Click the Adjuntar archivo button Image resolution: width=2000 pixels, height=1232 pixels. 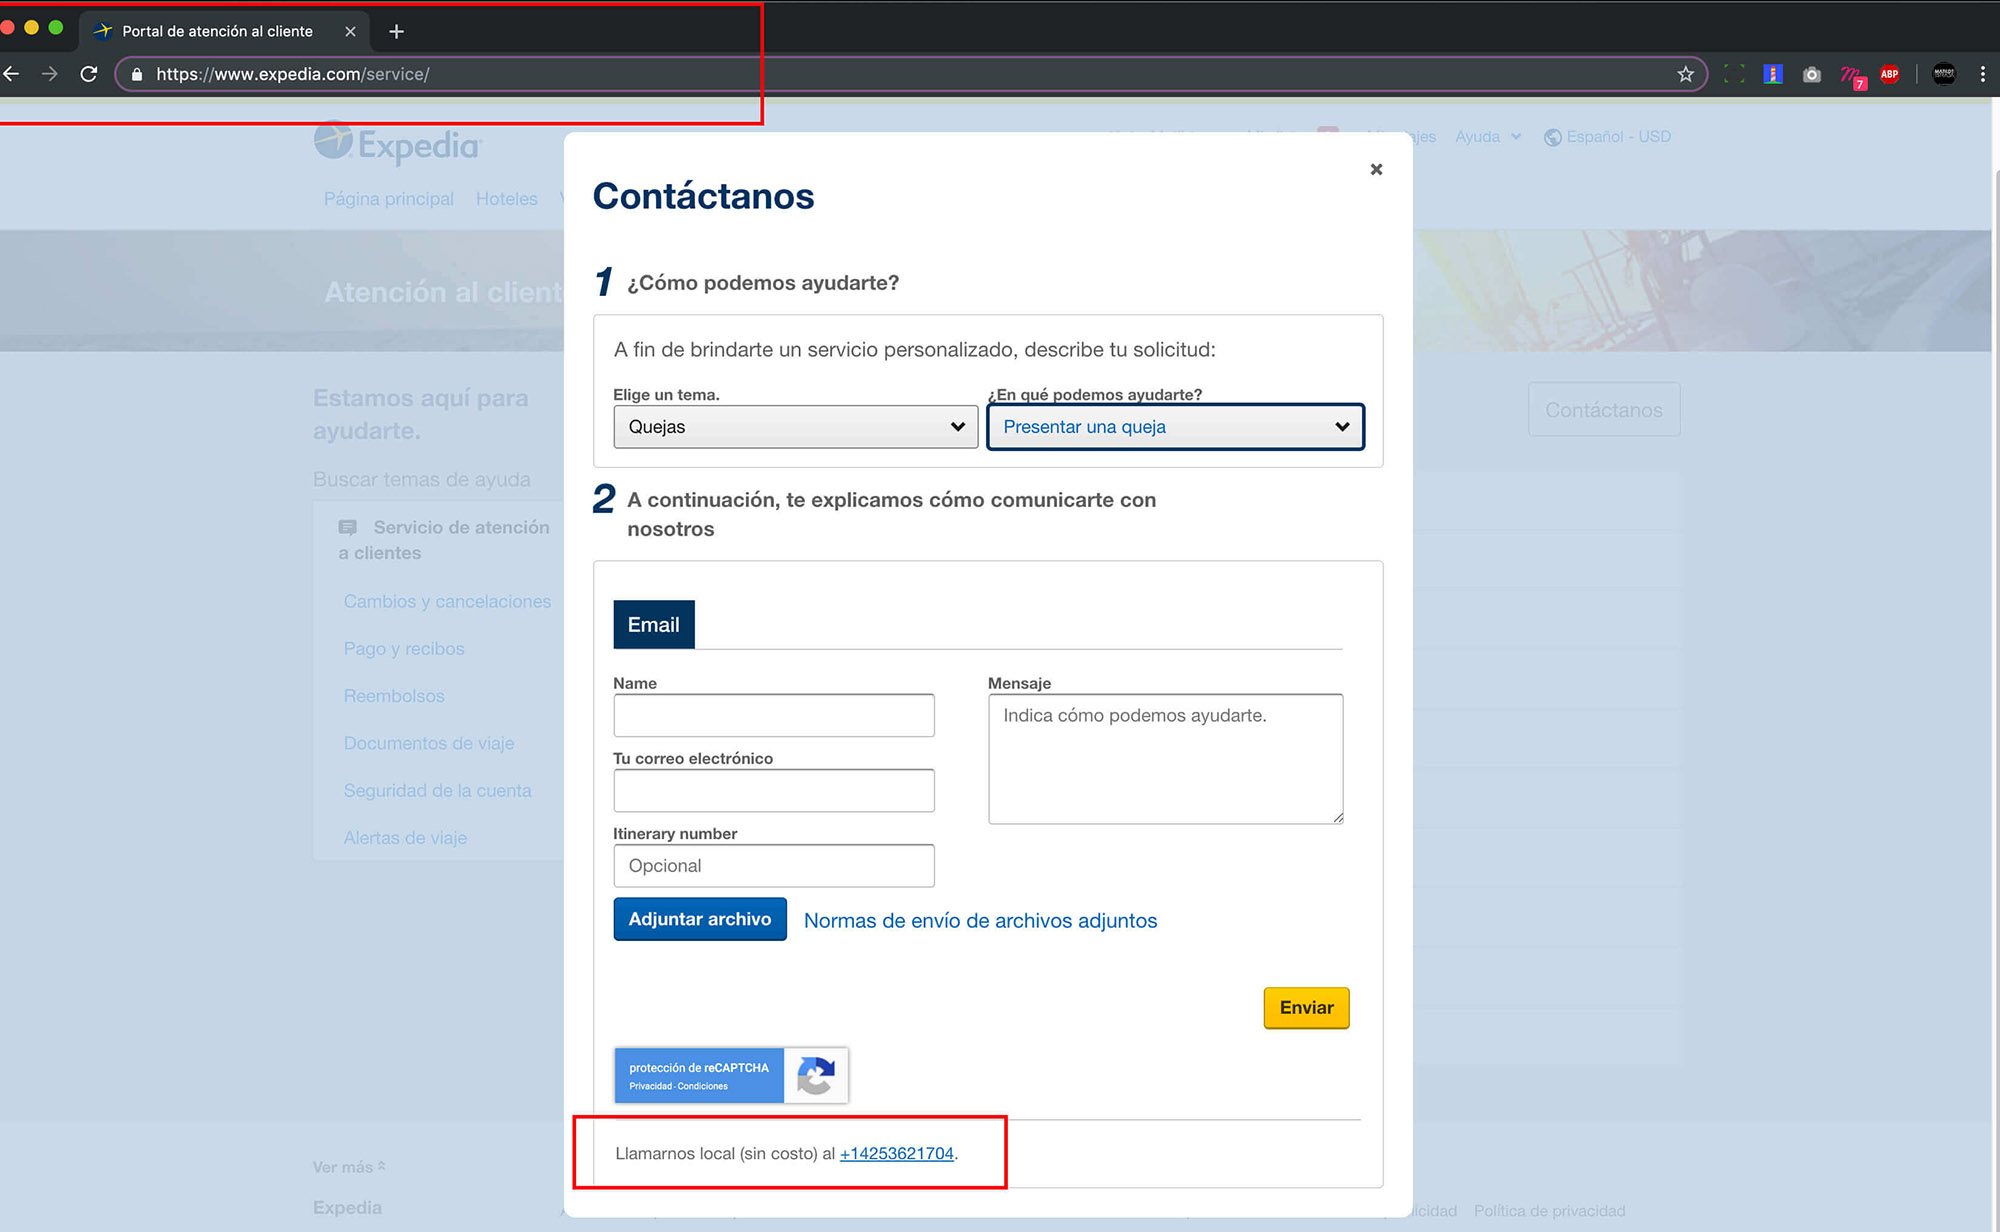pos(699,919)
